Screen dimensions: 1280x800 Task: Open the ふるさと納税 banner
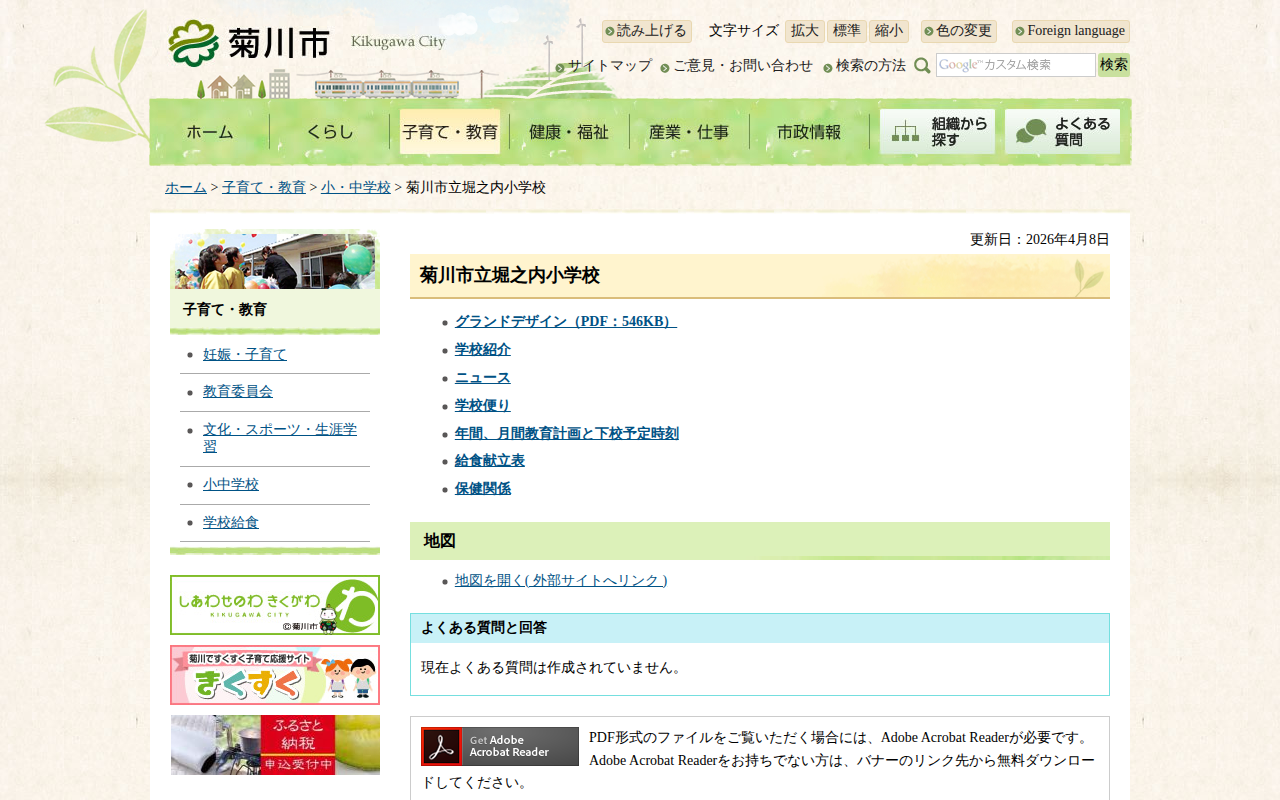point(275,745)
